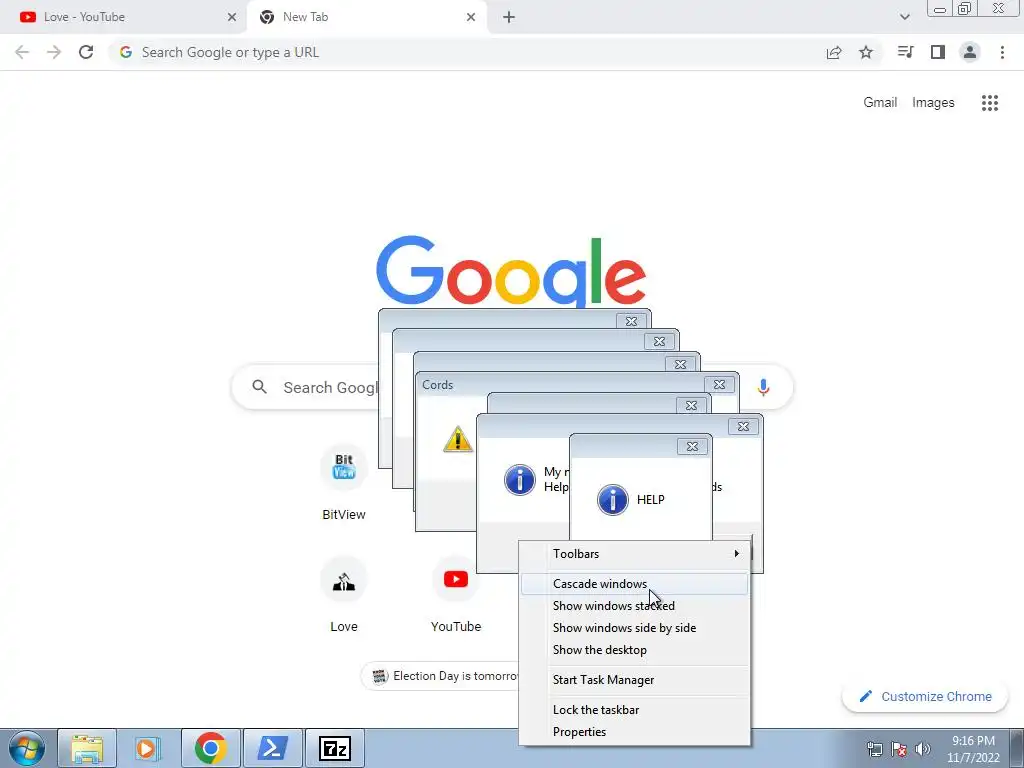The image size is (1024, 768).
Task: Click the Cords dialog title
Action: click(x=438, y=385)
